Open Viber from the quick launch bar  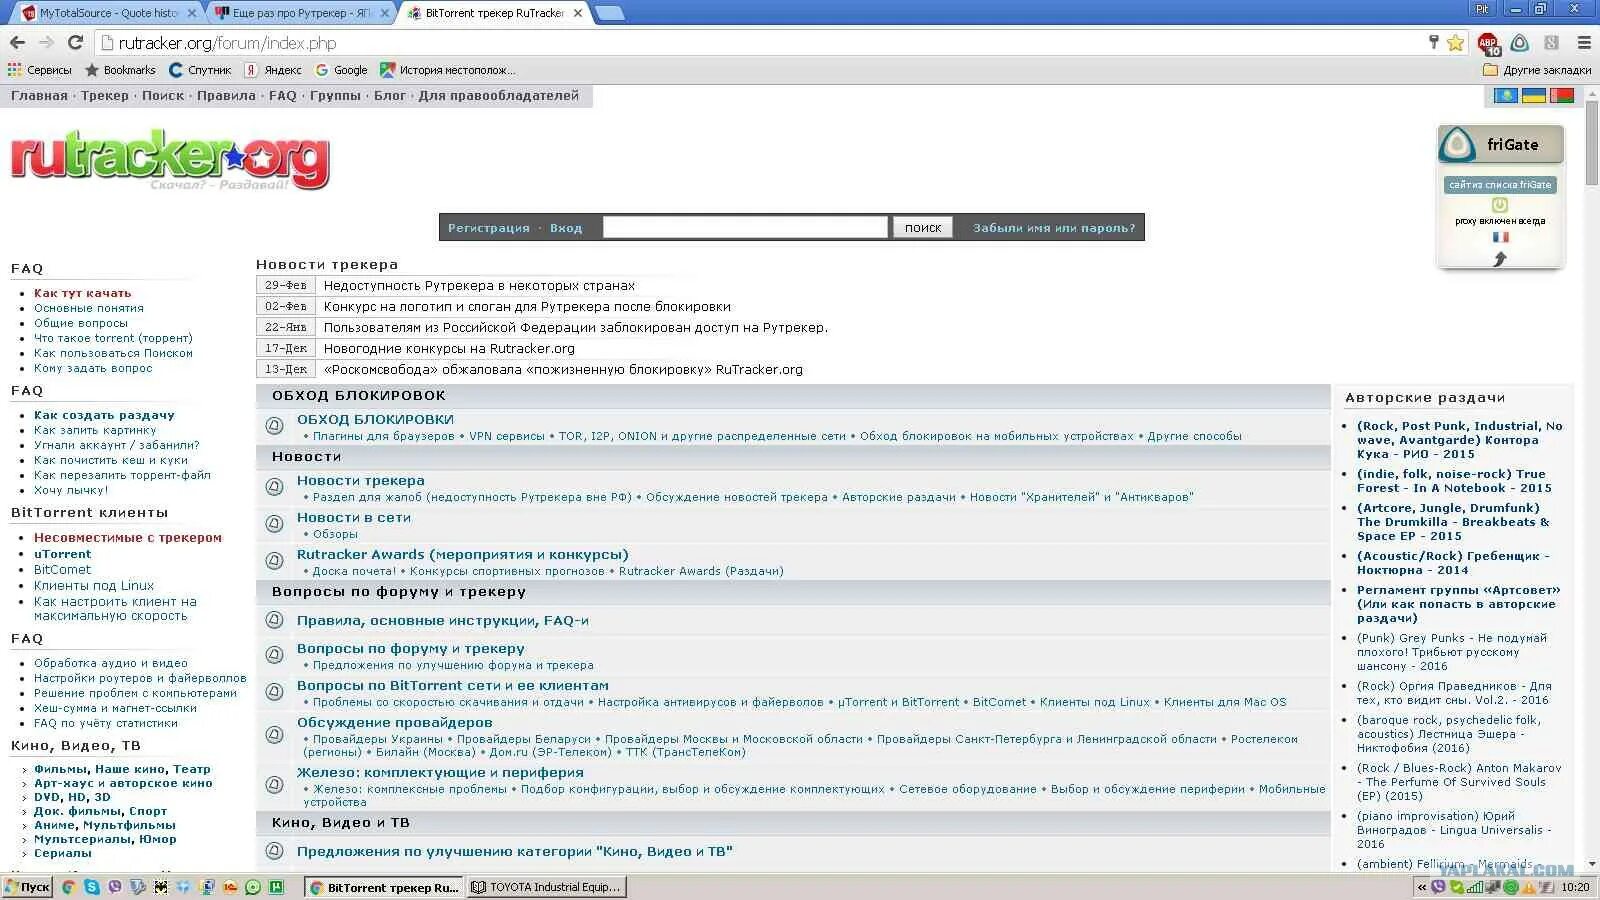tap(115, 887)
